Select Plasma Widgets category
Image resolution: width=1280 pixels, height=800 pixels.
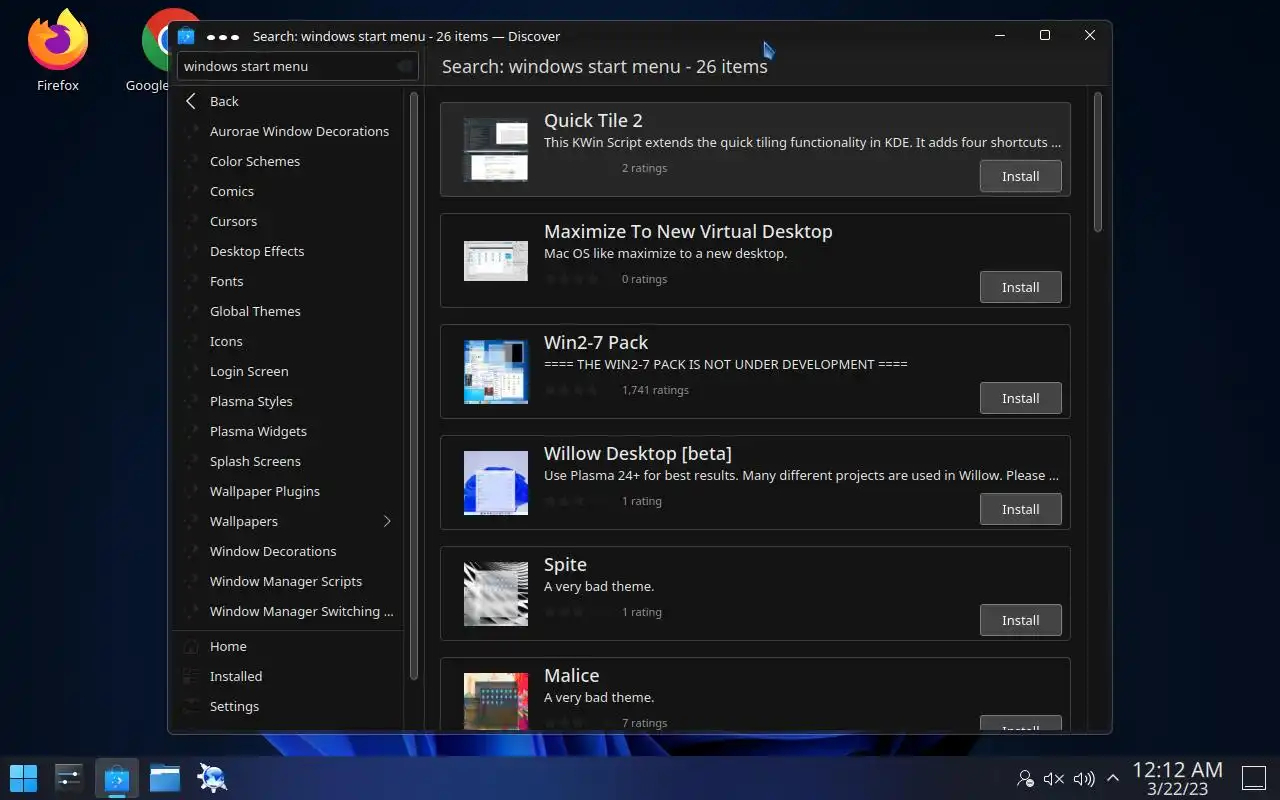[288, 431]
